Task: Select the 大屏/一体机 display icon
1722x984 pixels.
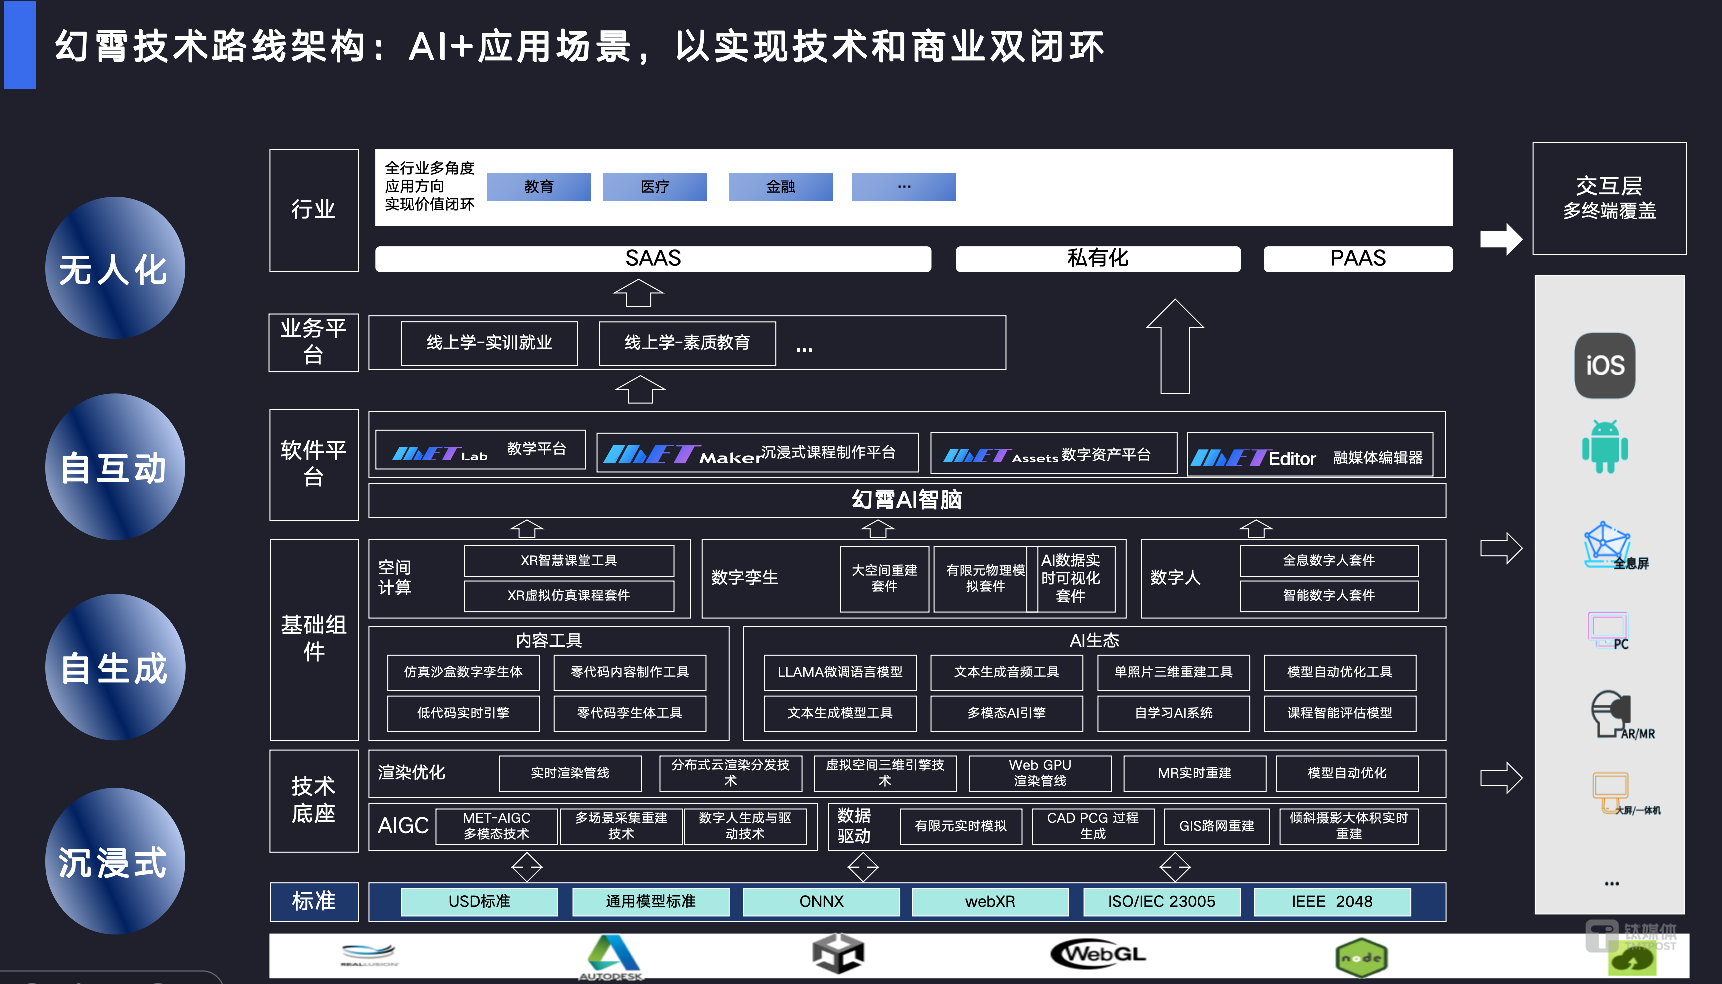Action: (1611, 790)
